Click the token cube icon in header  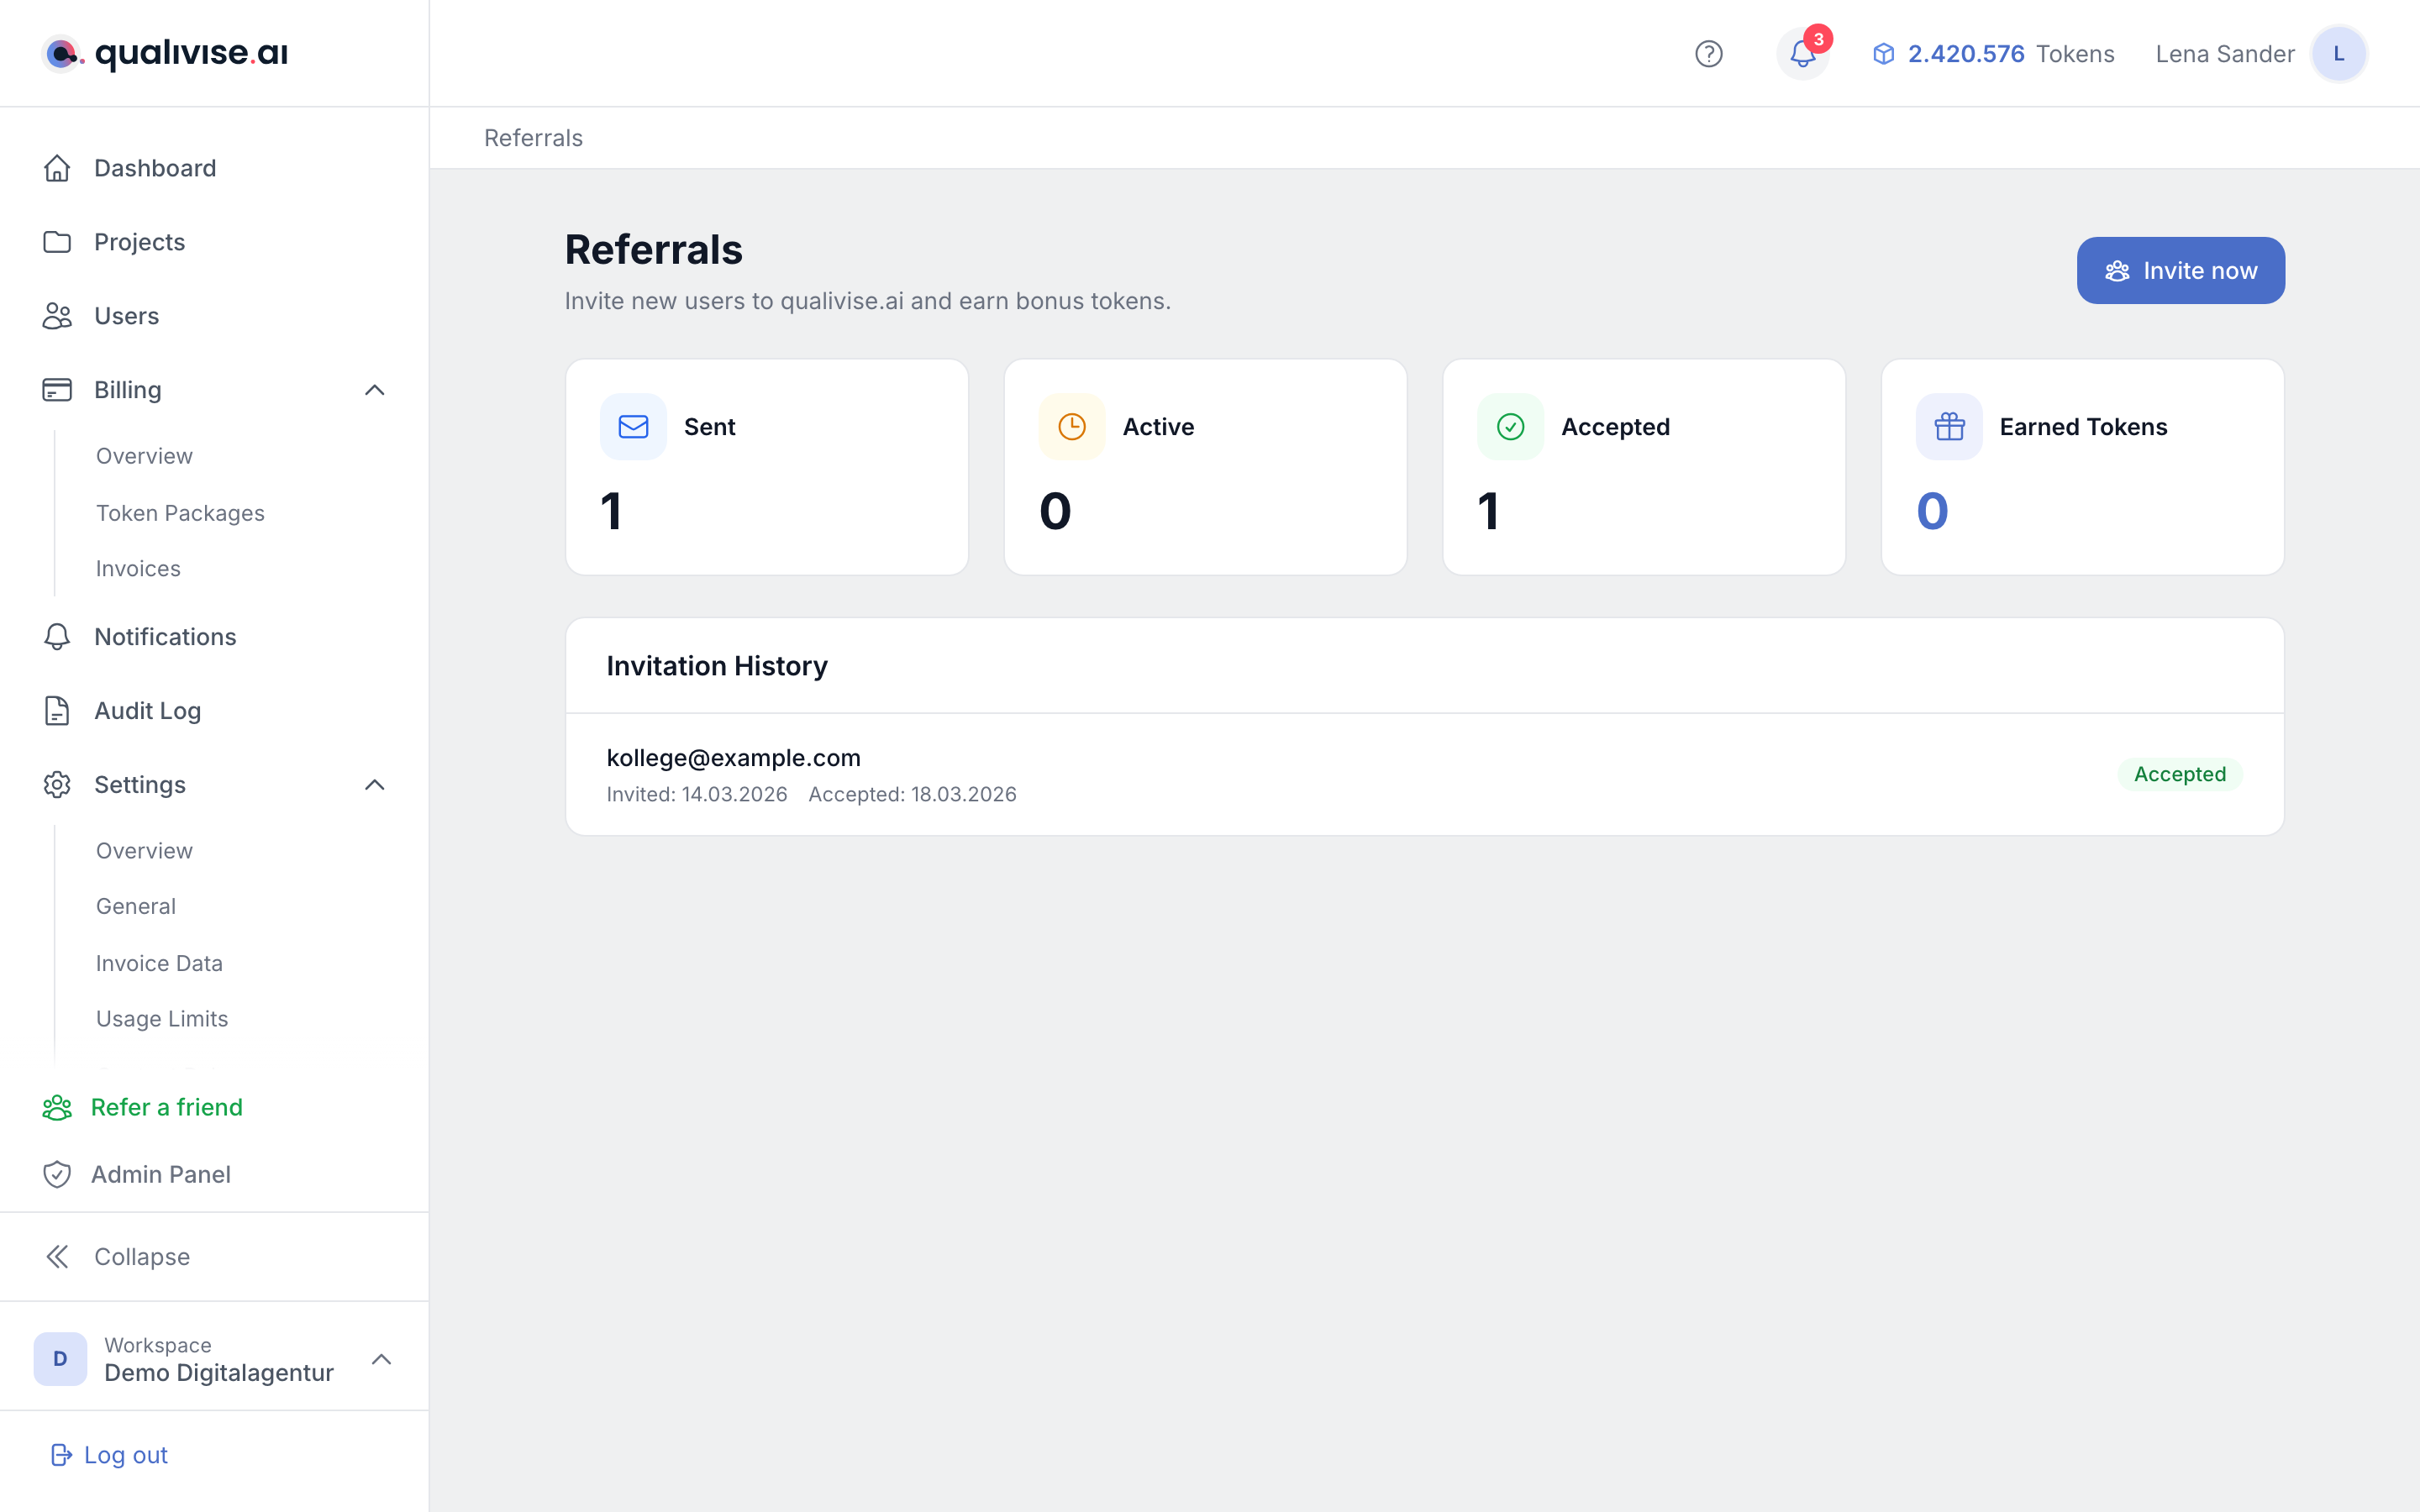[1883, 54]
